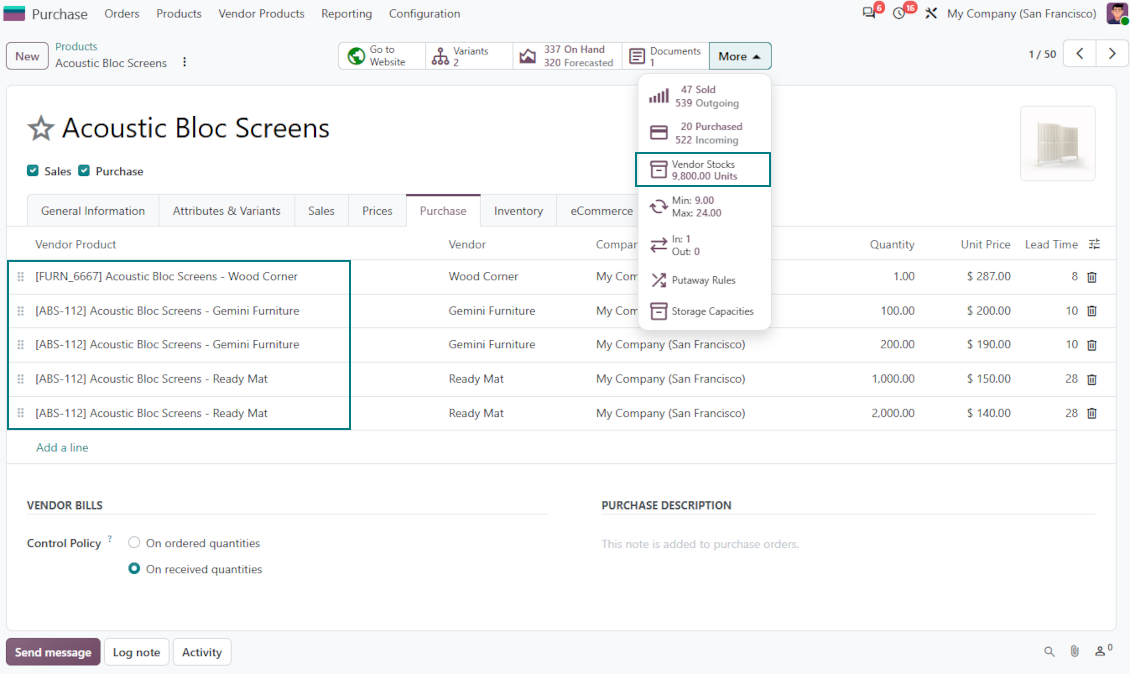Open Reporting menu
The image size is (1130, 674).
(347, 14)
